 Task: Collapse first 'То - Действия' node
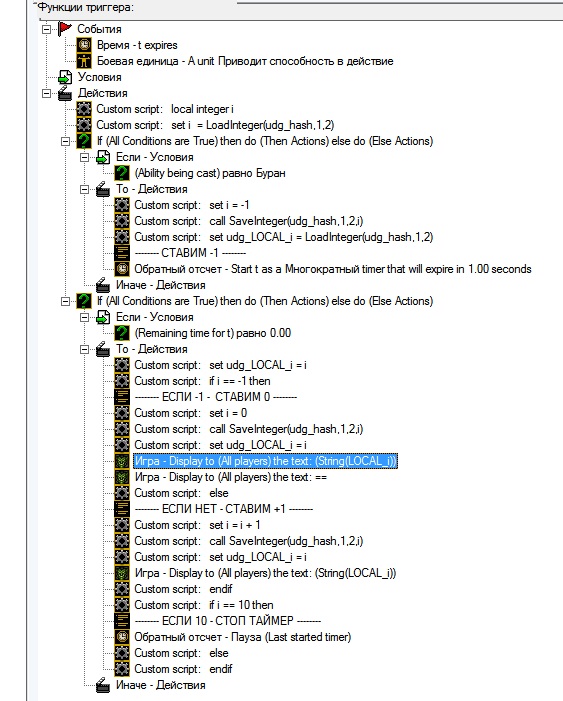84,190
